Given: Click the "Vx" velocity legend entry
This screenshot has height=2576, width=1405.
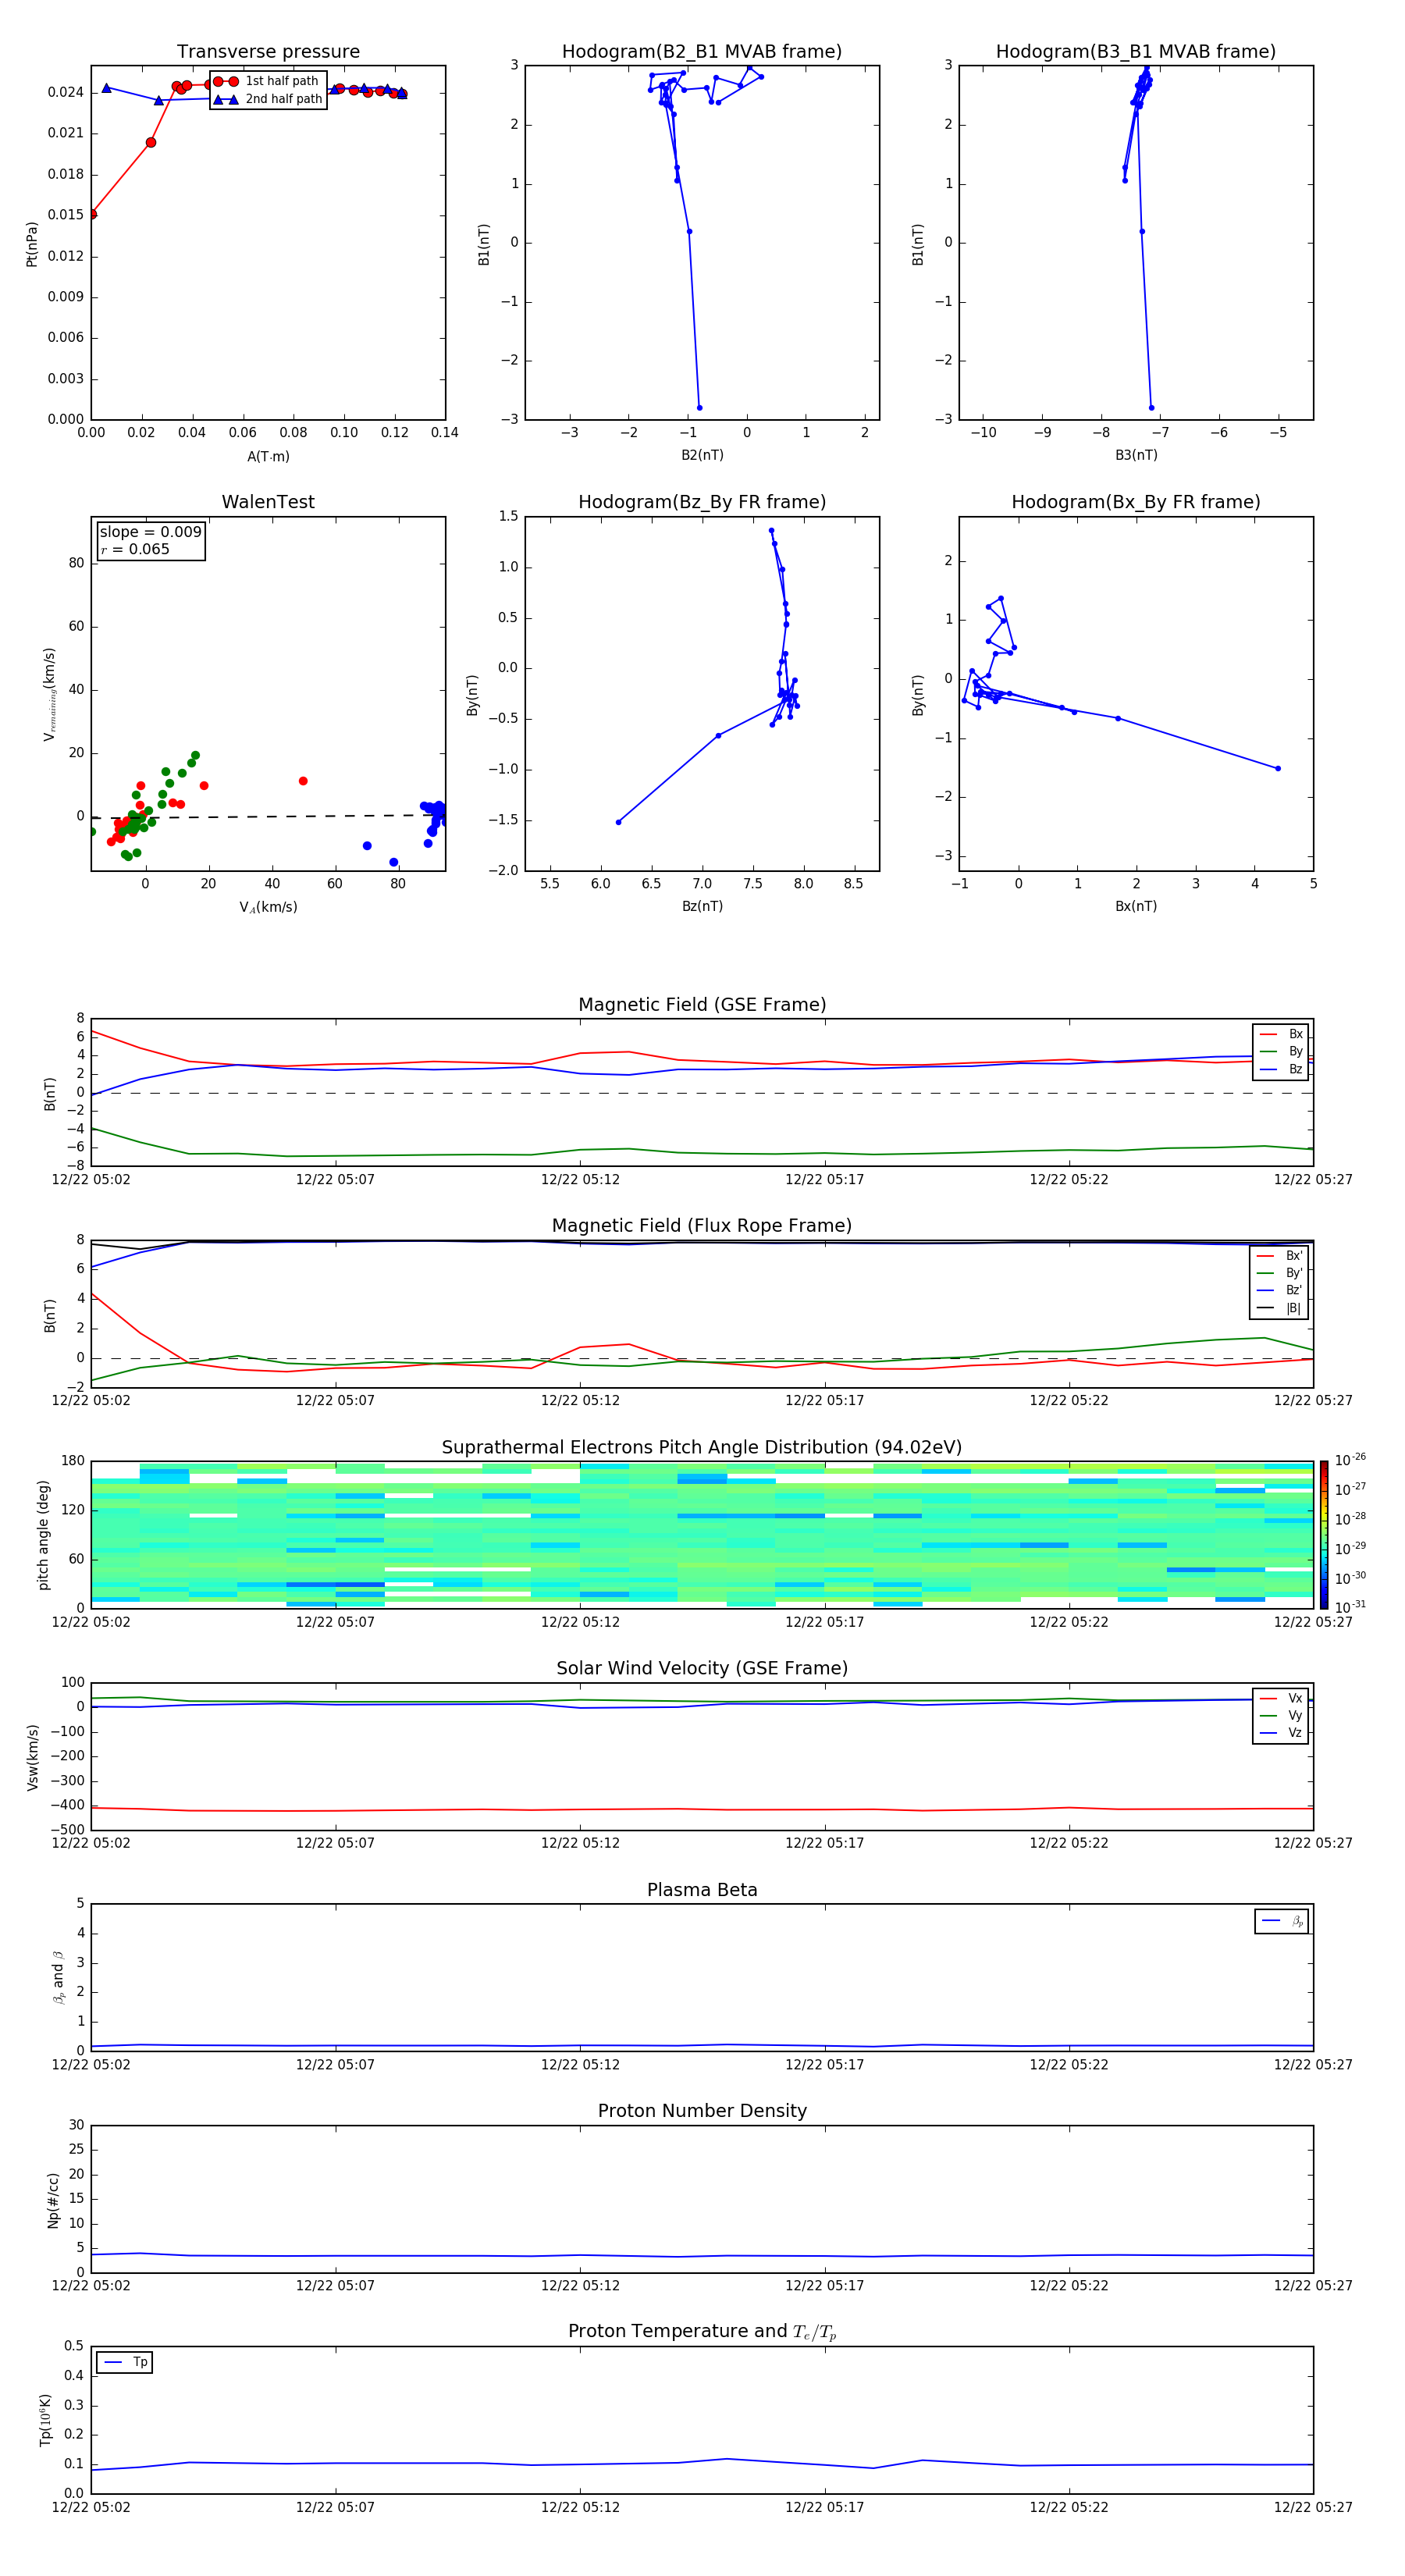Looking at the screenshot, I should [1281, 1698].
